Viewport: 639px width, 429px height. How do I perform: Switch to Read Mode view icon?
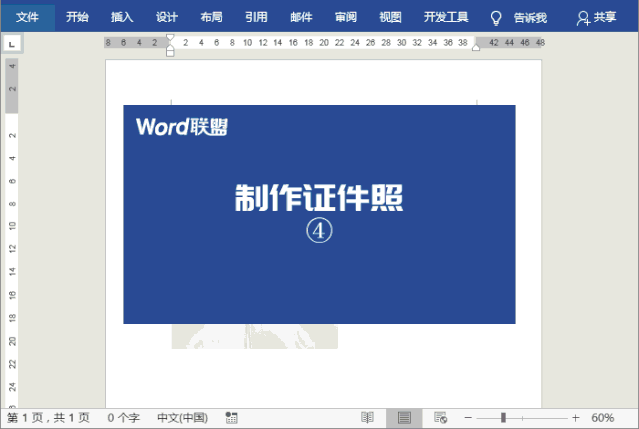(367, 418)
